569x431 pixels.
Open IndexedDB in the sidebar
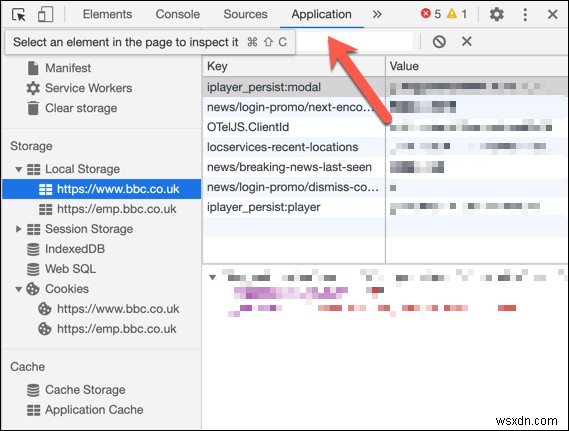75,249
